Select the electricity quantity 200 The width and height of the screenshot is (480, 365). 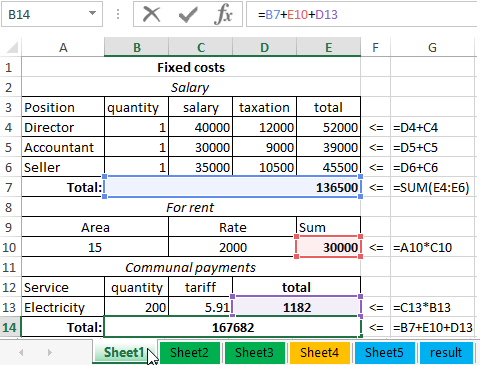pyautogui.click(x=136, y=307)
